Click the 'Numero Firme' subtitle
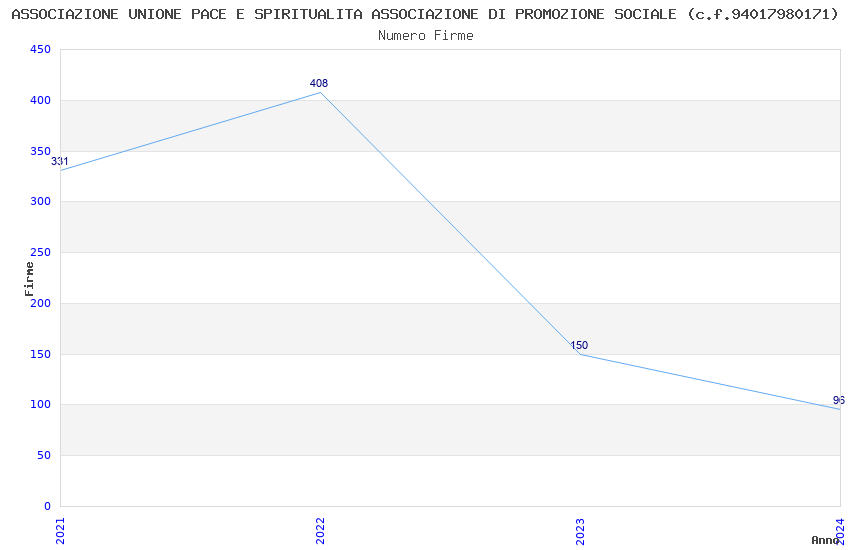The height and width of the screenshot is (550, 850). pos(425,35)
